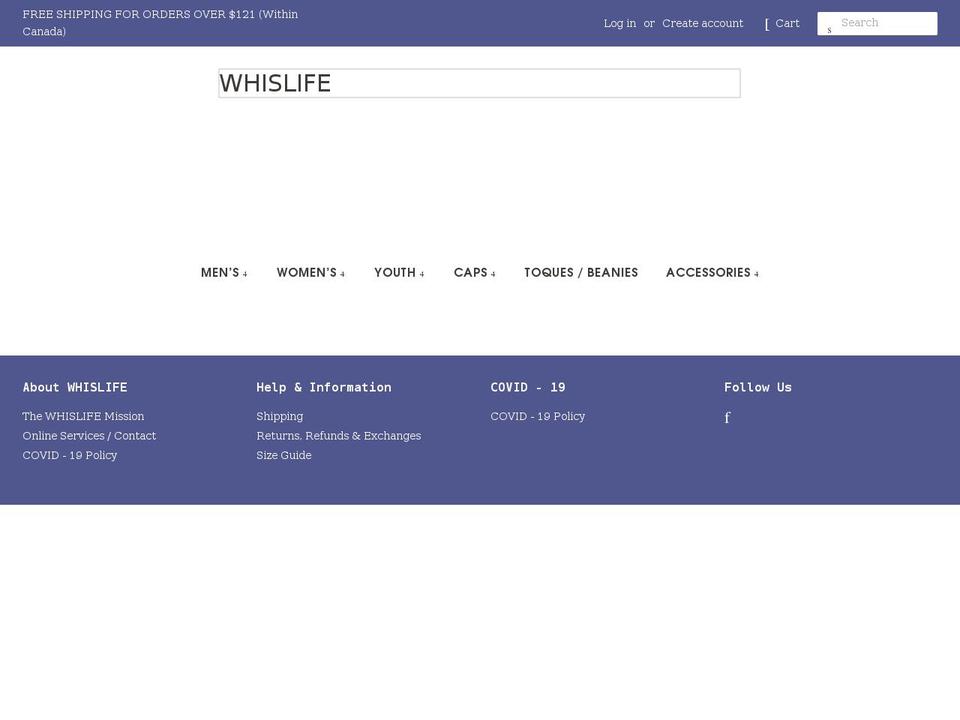
Task: Visit Online Services / Contact link
Action: click(x=89, y=436)
